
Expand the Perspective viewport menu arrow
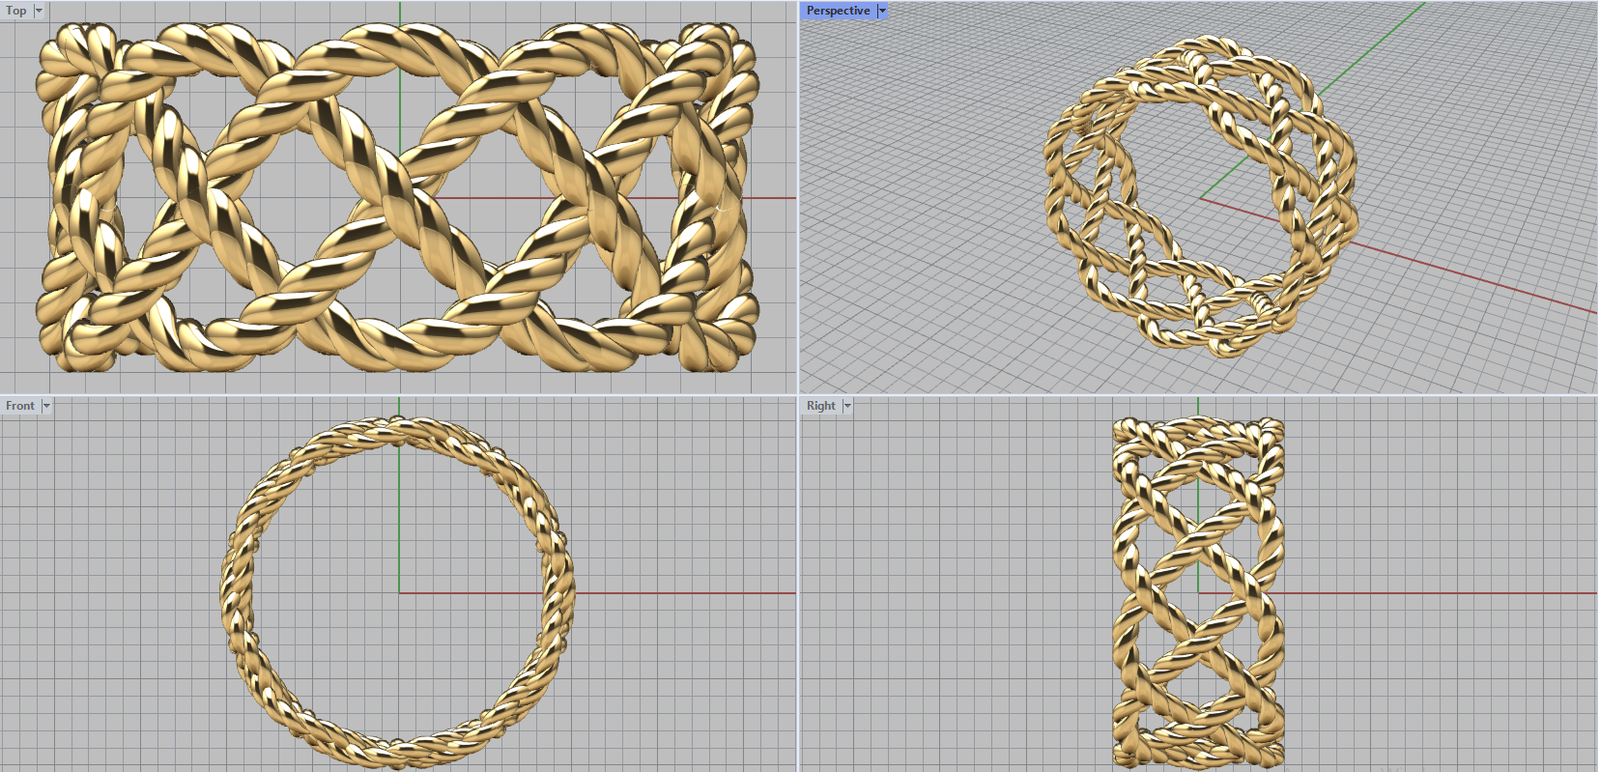click(x=882, y=10)
